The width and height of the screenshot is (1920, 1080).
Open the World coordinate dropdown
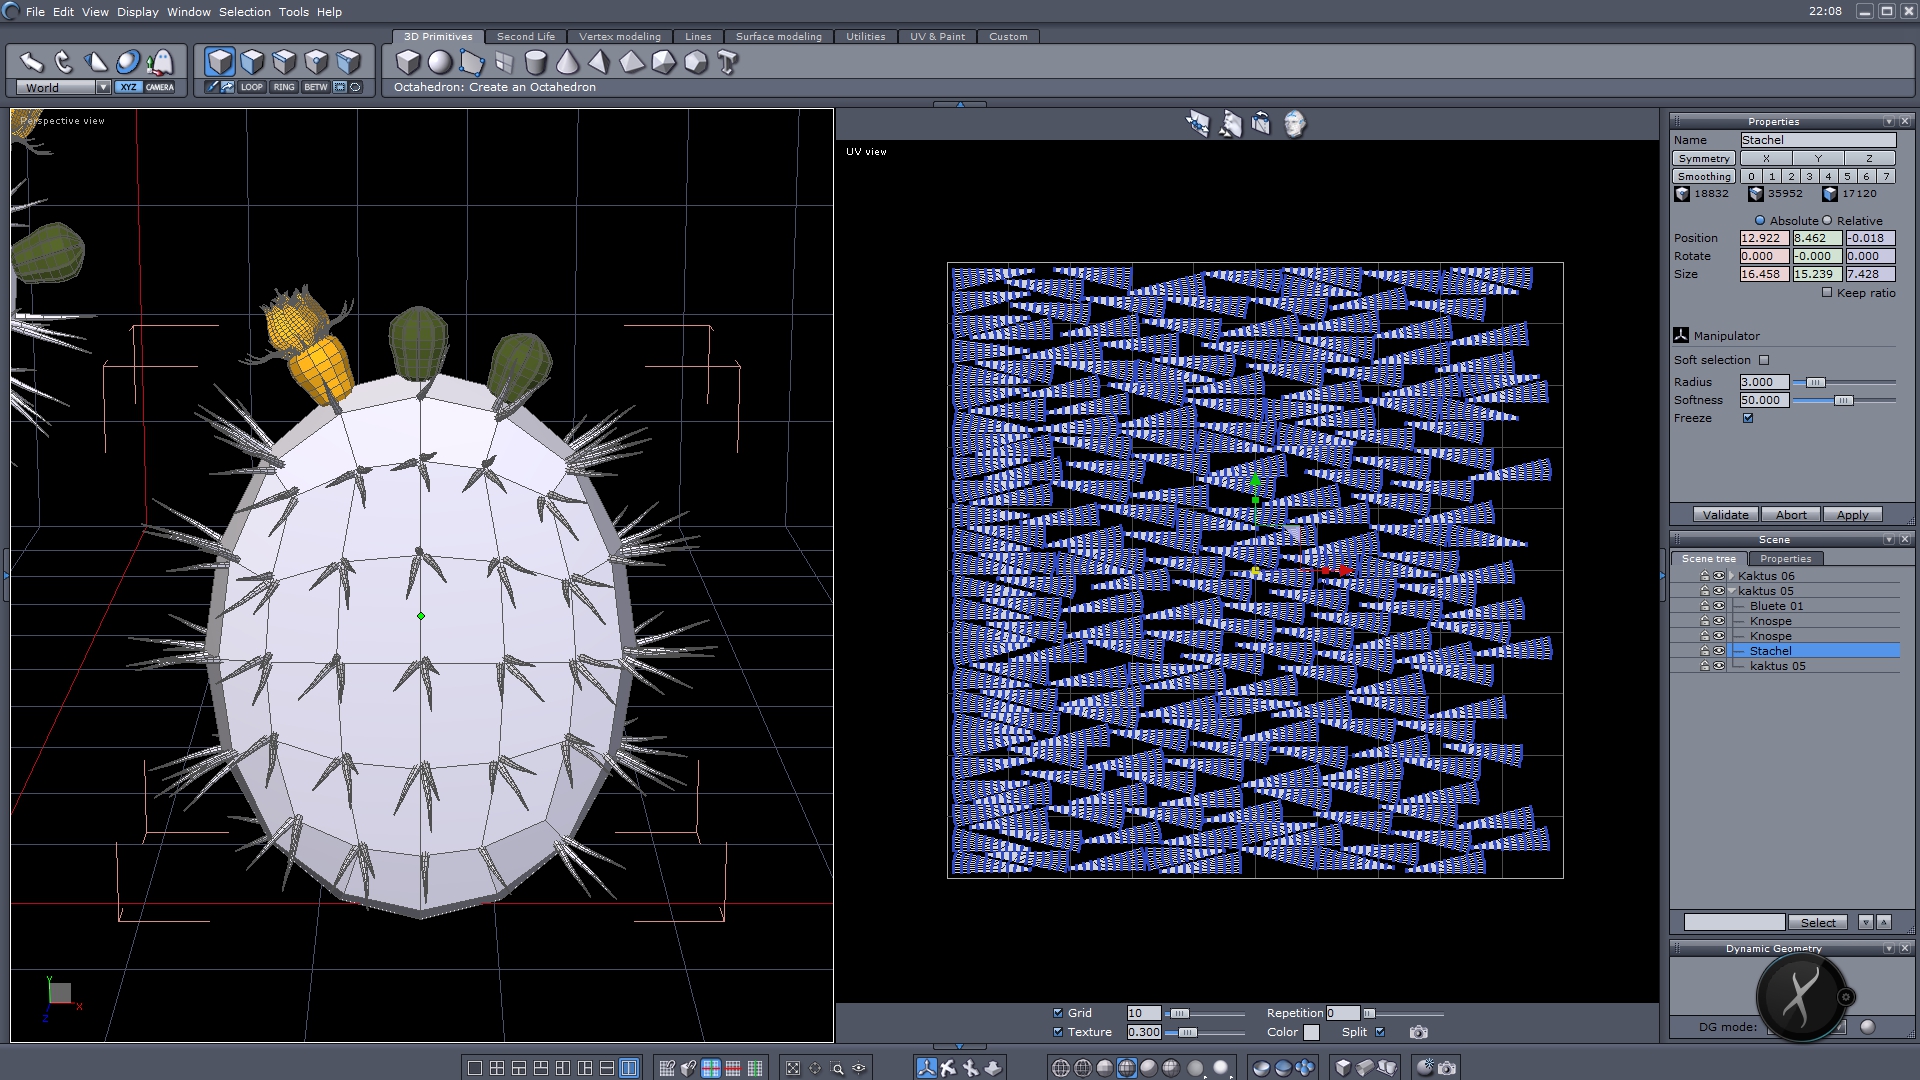coord(103,88)
